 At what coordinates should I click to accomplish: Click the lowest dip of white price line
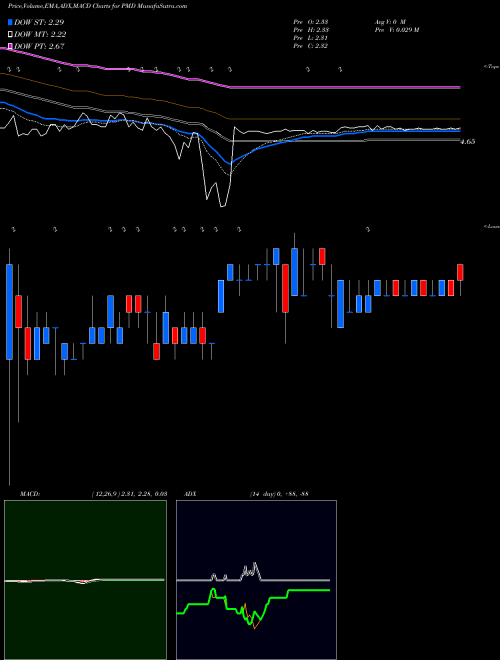click(x=223, y=205)
